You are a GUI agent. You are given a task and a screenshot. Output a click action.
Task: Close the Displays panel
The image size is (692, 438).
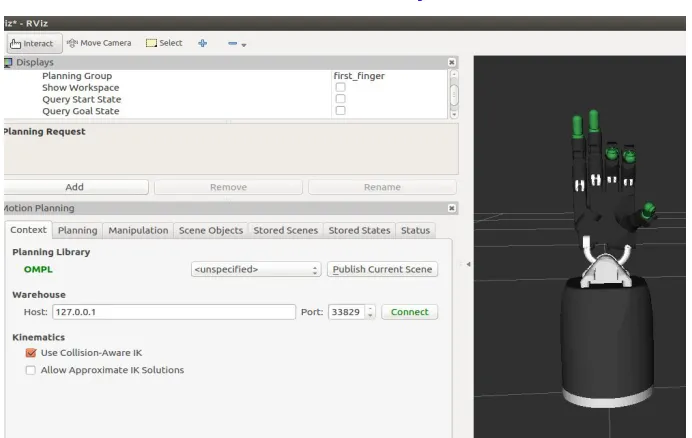[x=451, y=62]
